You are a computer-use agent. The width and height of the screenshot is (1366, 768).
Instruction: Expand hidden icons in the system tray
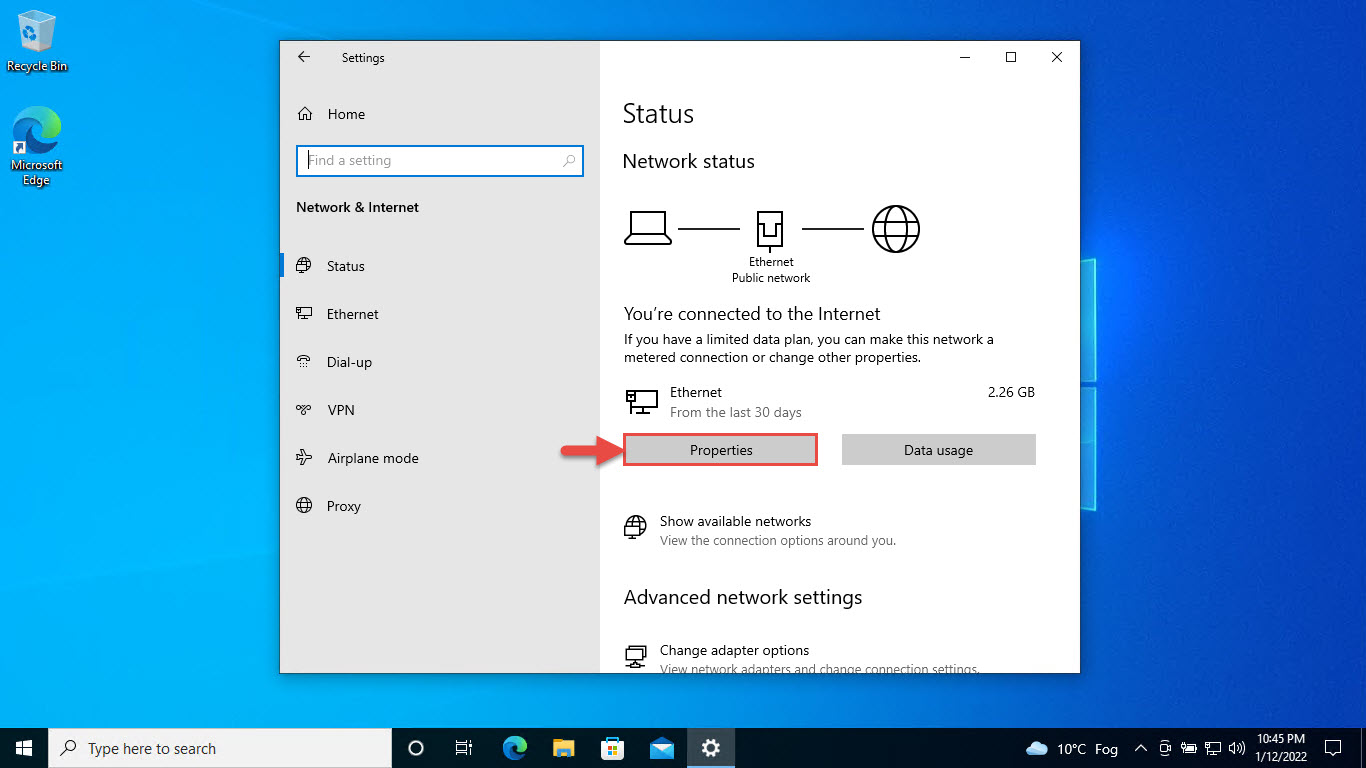(1140, 748)
